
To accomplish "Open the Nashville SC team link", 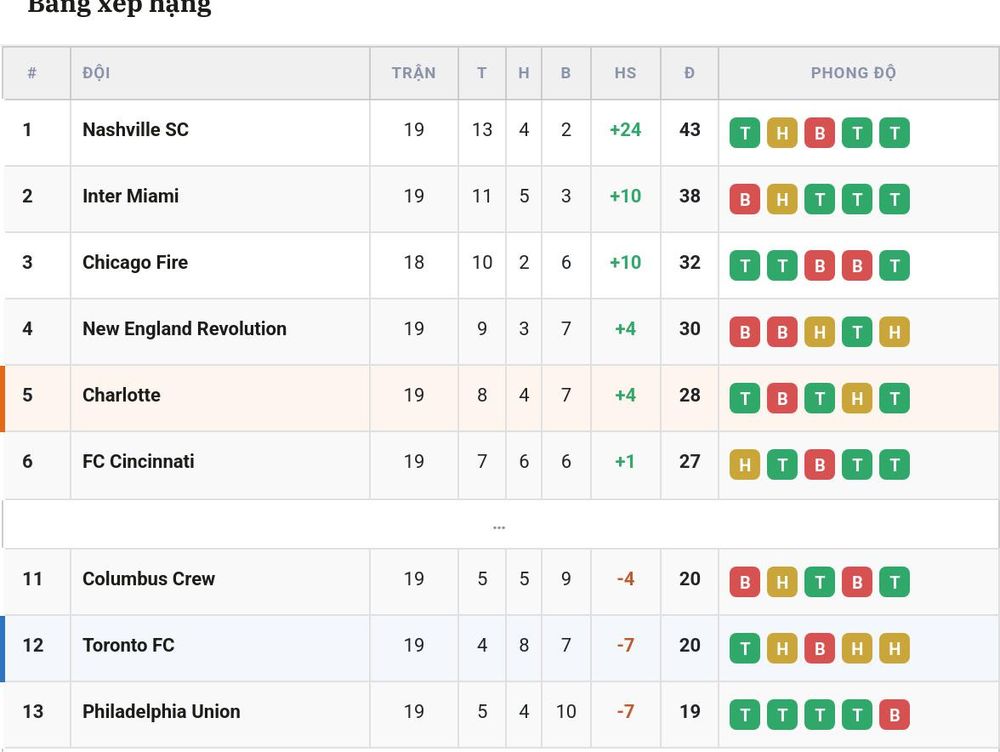I will (135, 129).
